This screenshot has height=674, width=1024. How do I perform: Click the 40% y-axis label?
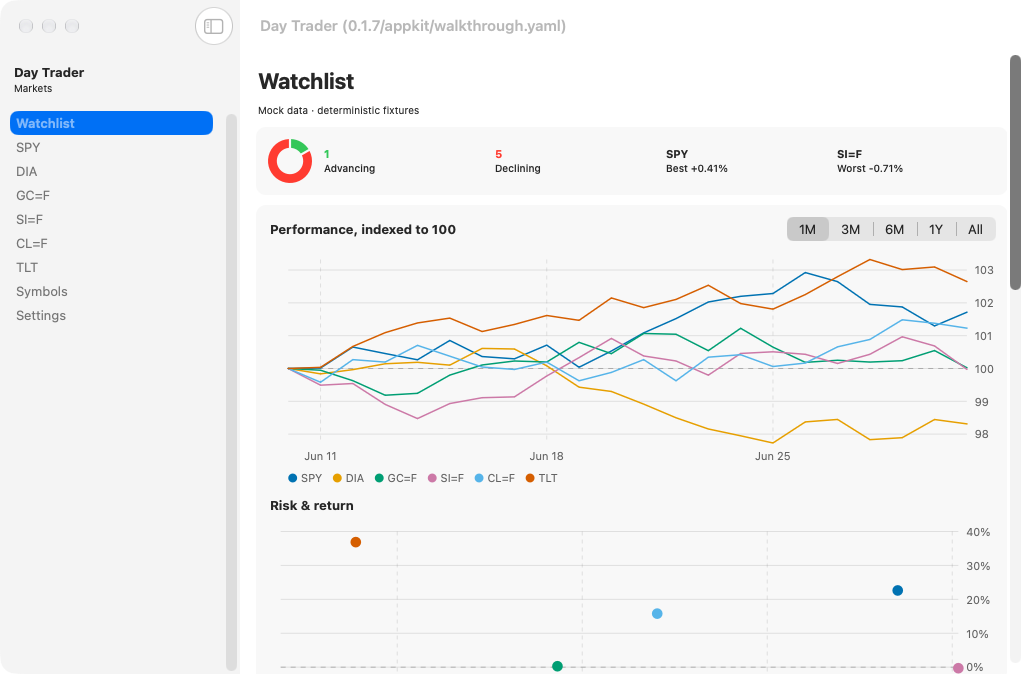tap(978, 532)
